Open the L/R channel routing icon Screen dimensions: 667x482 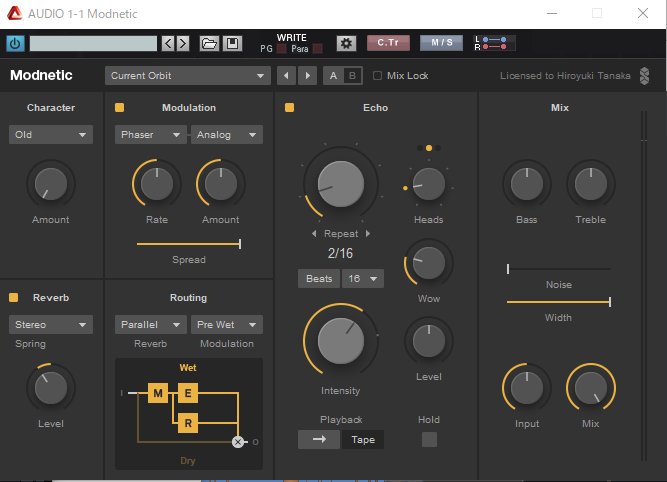tap(495, 43)
